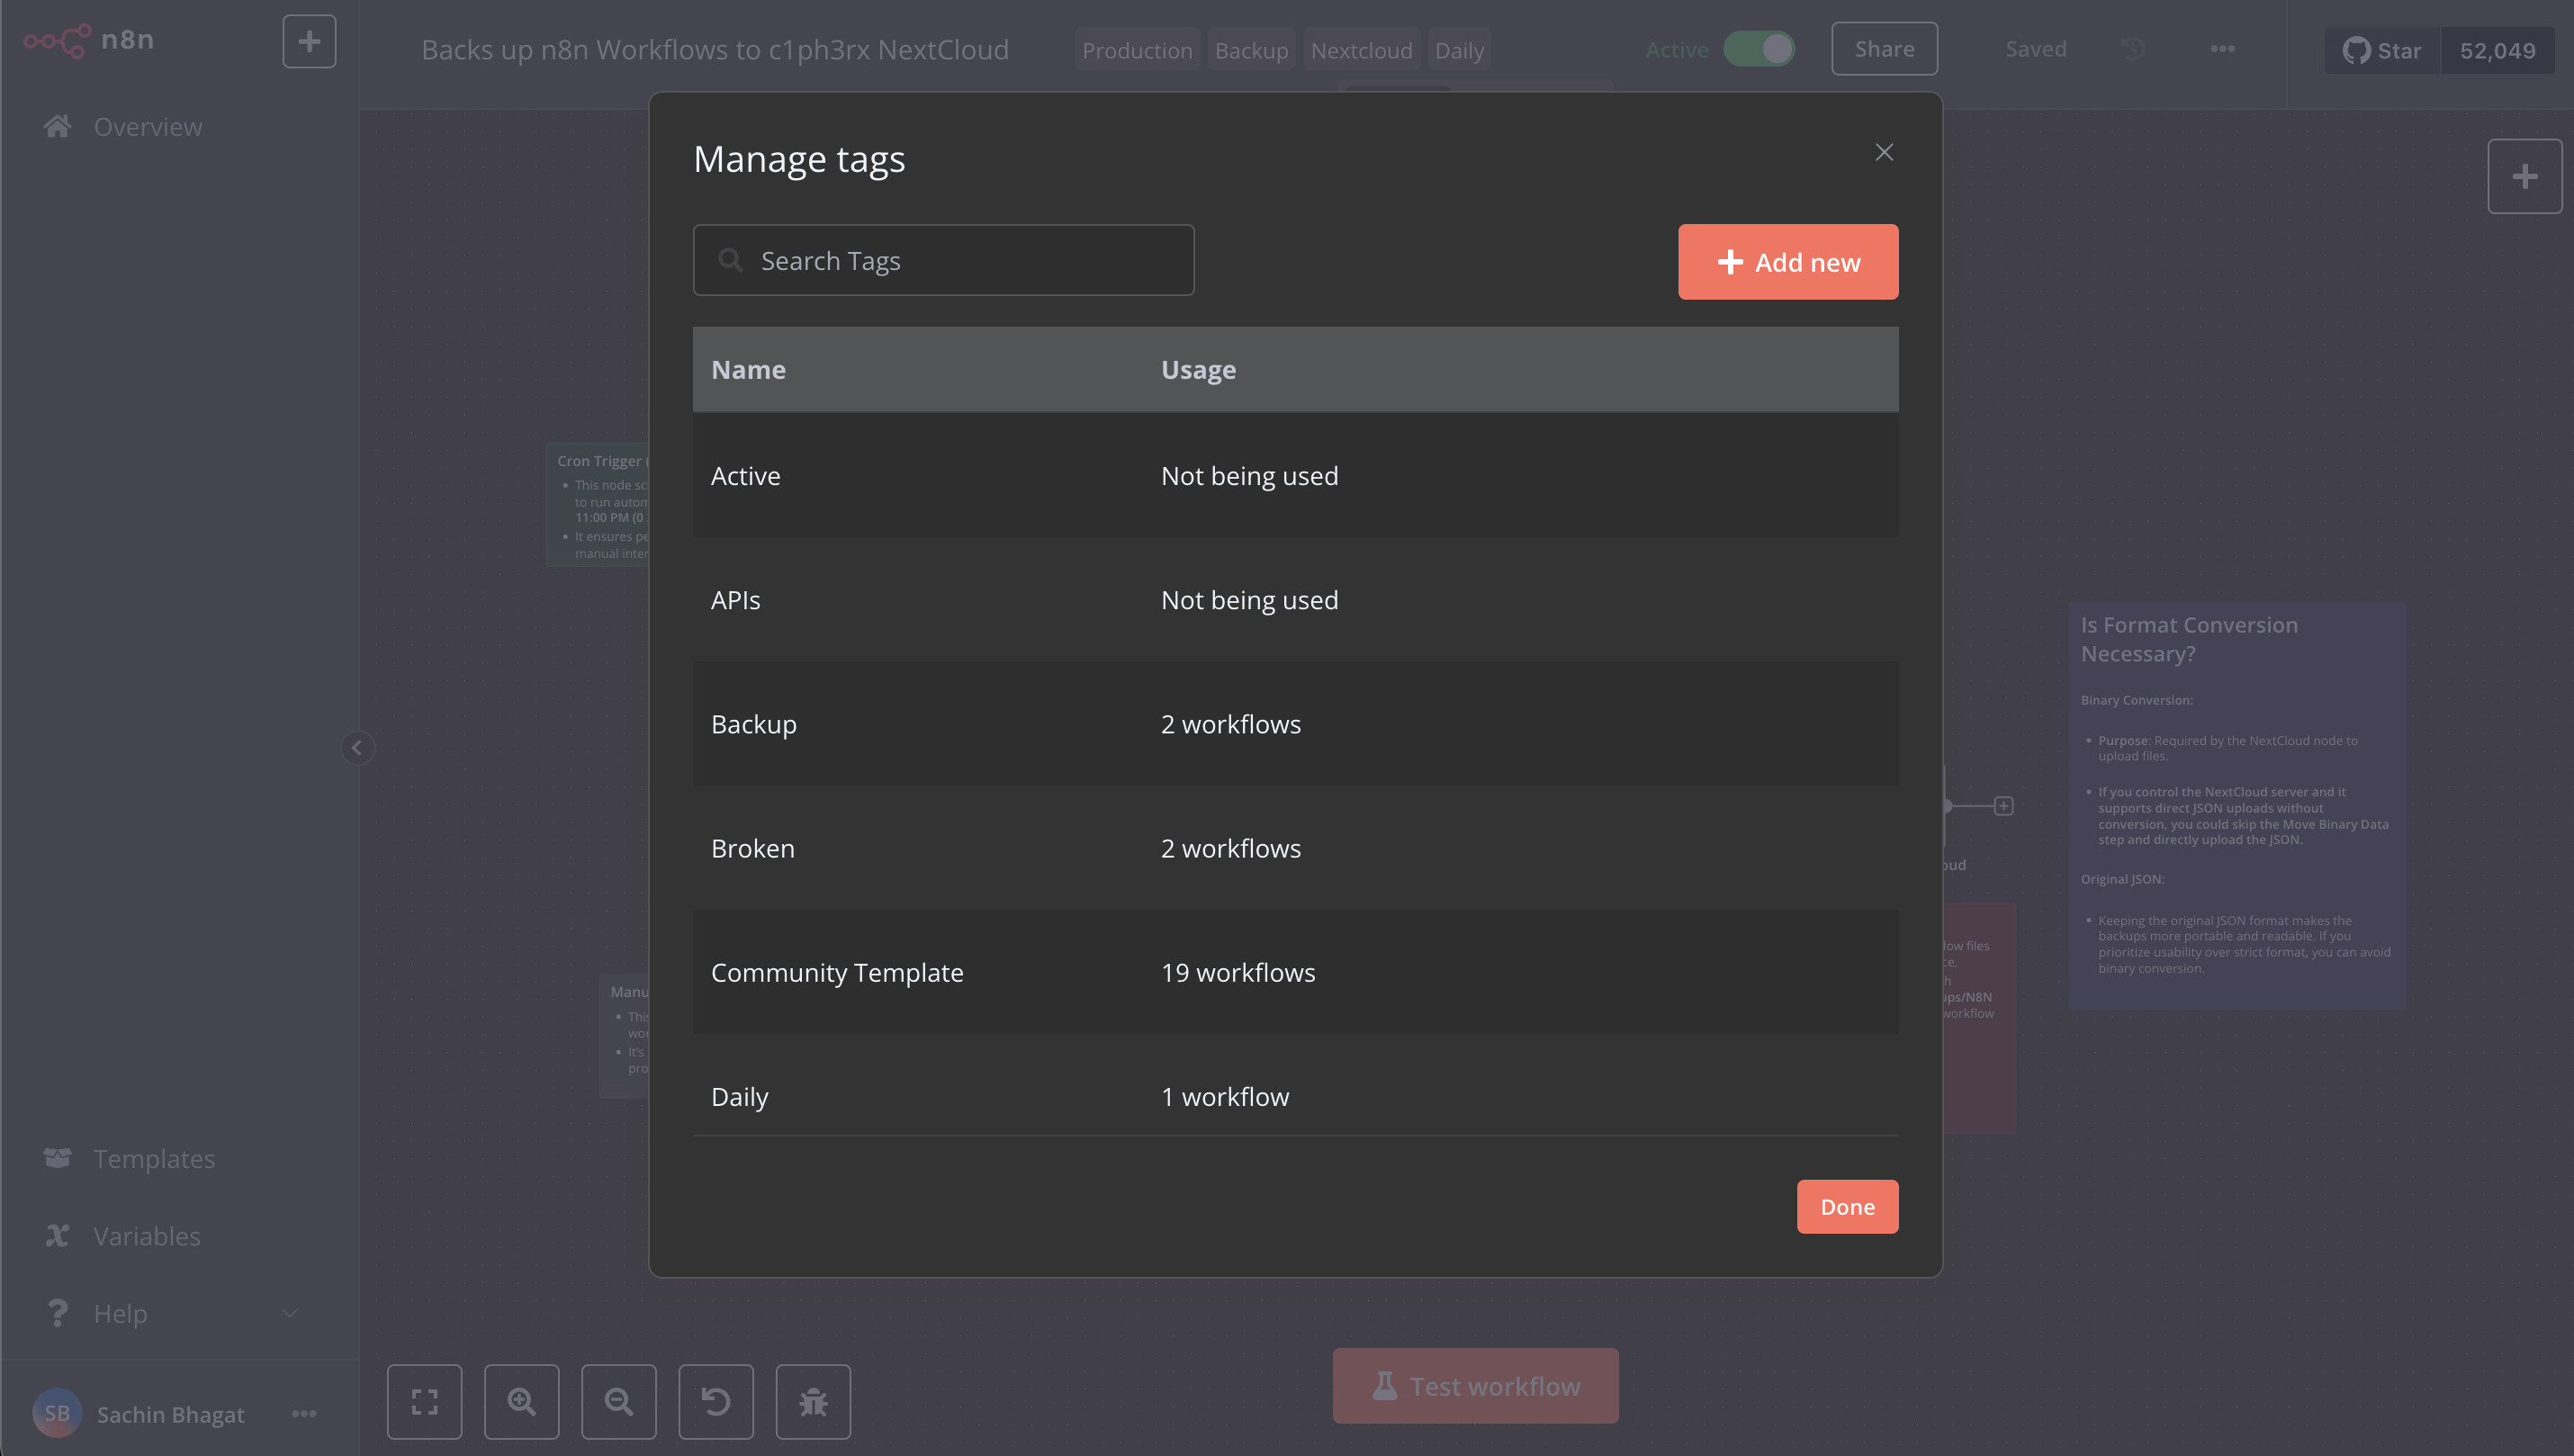Click the n8n logo in sidebar
Viewport: 2574px width, 1456px height.
(x=89, y=40)
